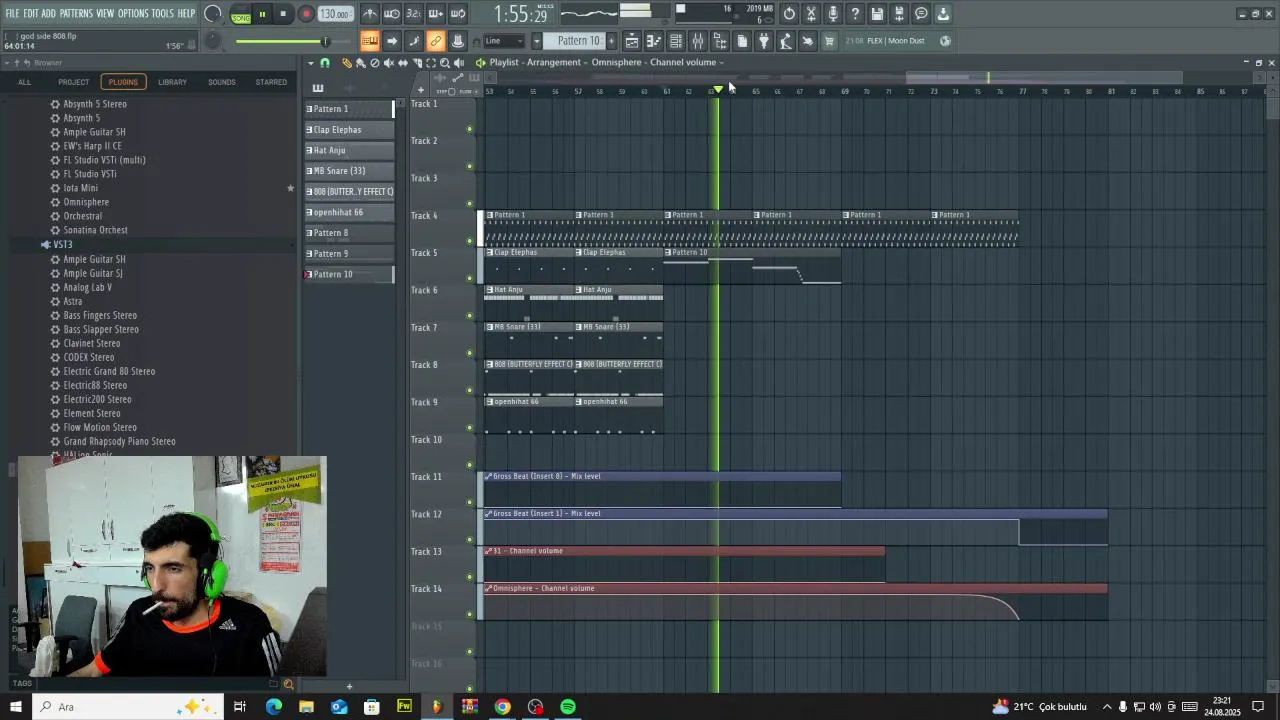This screenshot has height=720, width=1280.
Task: Mute Track 4 using its green dot
Action: pyautogui.click(x=469, y=241)
